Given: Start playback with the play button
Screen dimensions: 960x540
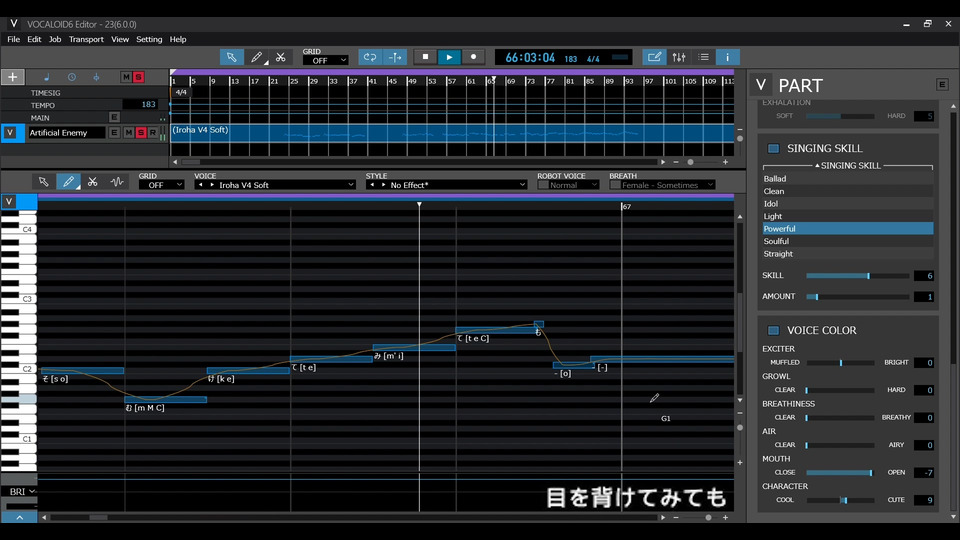Looking at the screenshot, I should tap(449, 57).
